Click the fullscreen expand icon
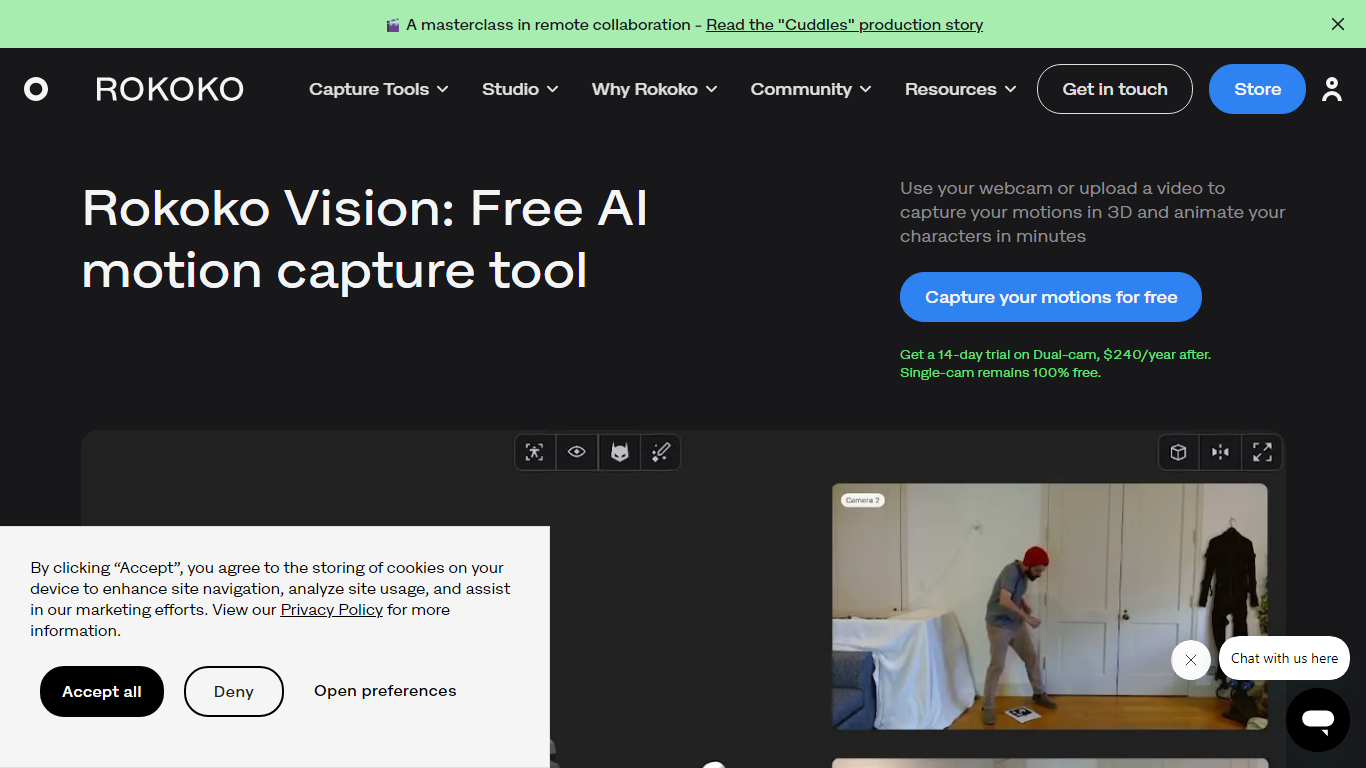This screenshot has width=1366, height=768. (x=1263, y=452)
